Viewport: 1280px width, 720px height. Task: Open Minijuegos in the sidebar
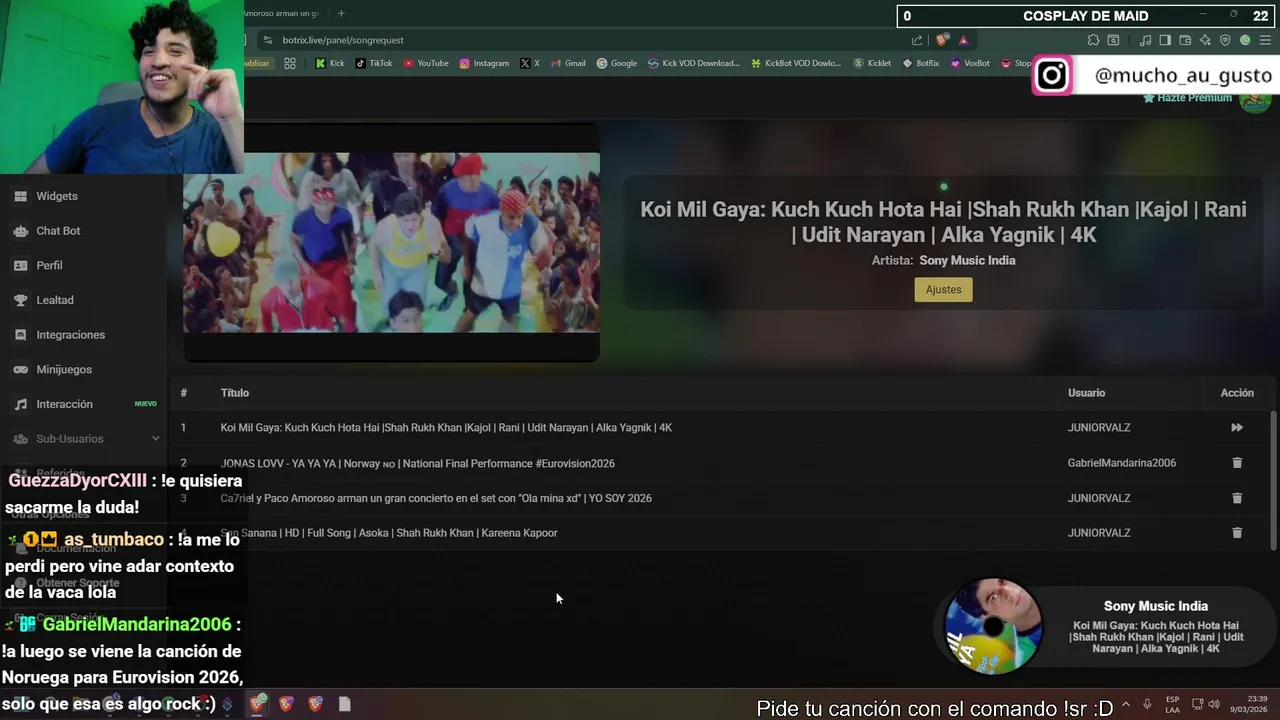point(64,370)
